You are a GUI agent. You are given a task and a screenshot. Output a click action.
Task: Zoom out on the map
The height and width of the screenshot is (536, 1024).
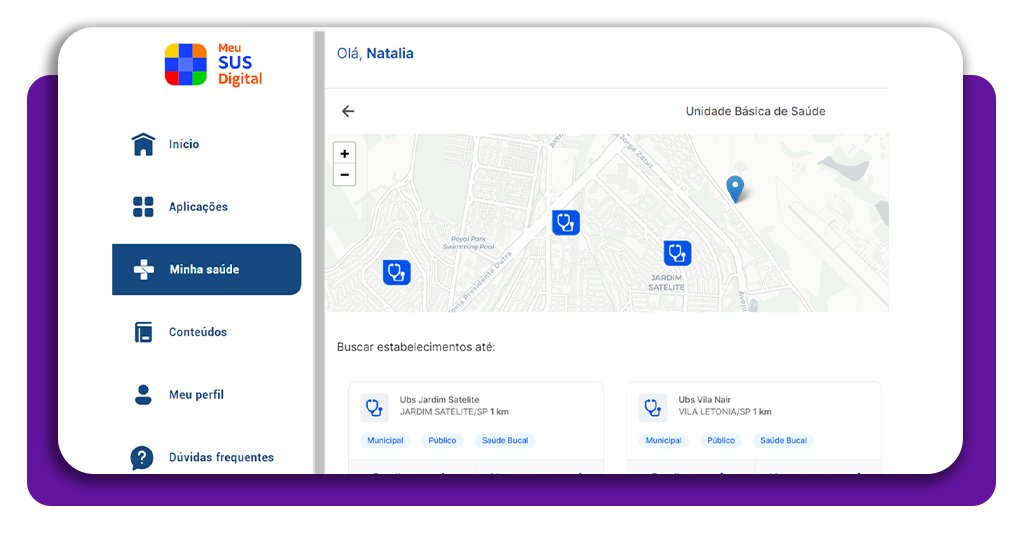pos(344,175)
